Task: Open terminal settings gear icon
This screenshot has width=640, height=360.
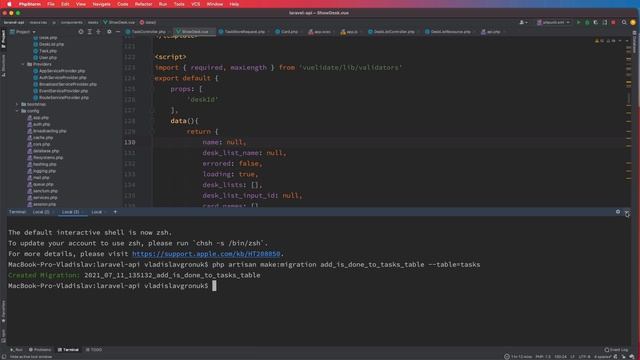Action: coord(618,212)
